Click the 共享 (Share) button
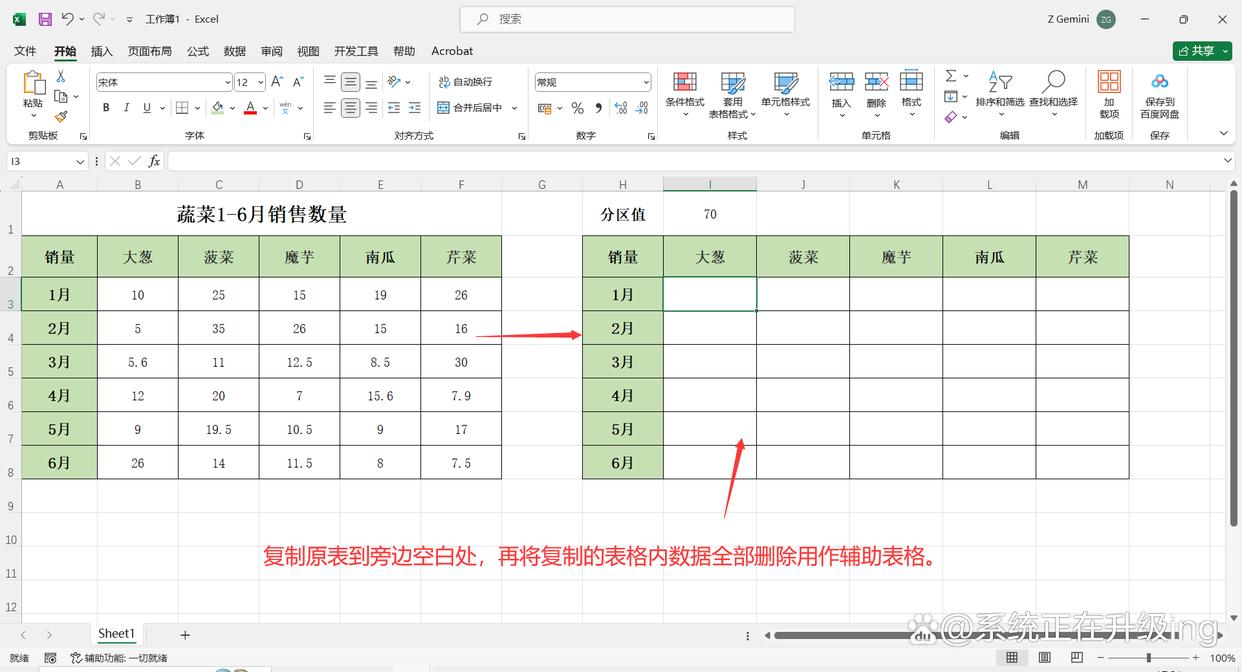Screen dimensions: 1242x672 [x=1202, y=51]
